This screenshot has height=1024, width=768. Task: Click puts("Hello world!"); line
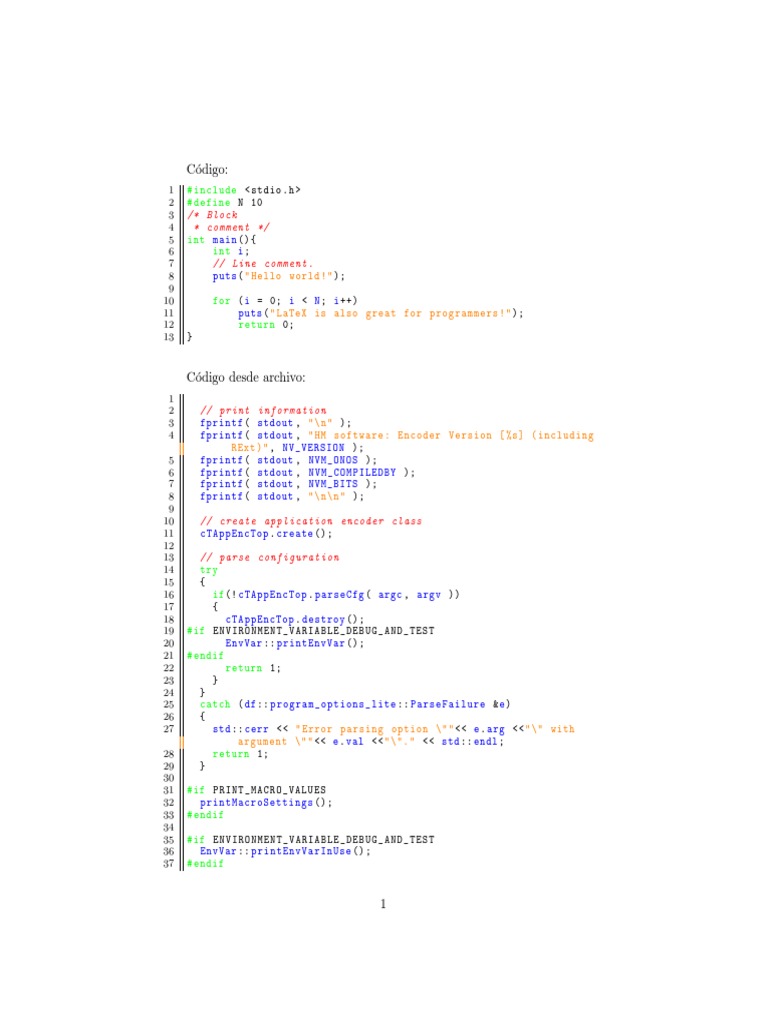(278, 276)
